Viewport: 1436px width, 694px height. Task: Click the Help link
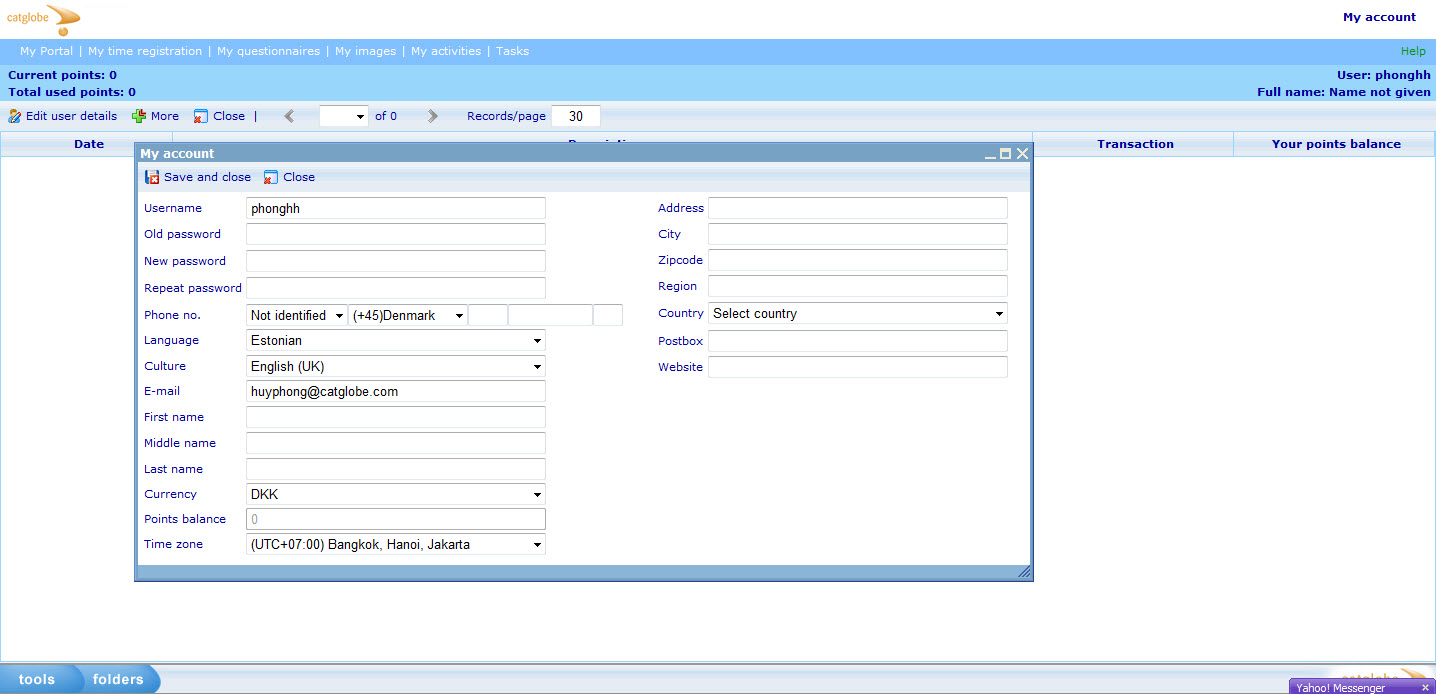(x=1412, y=51)
